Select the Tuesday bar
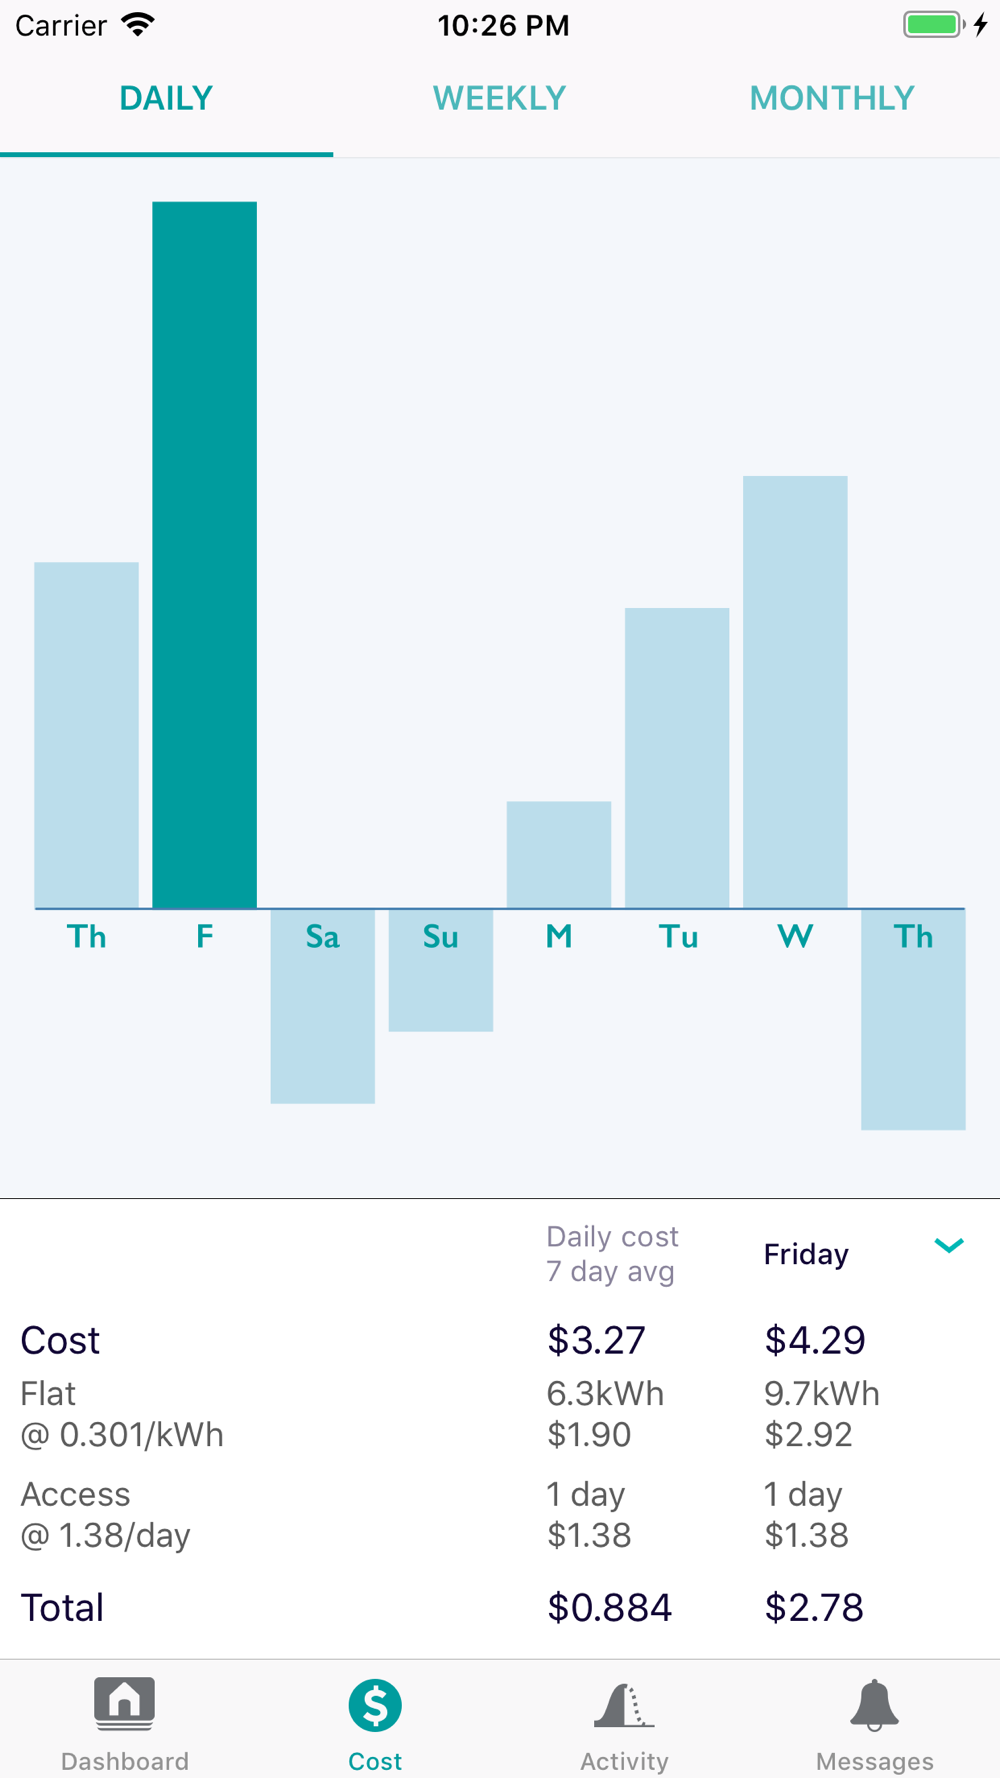The image size is (1000, 1778). (677, 758)
